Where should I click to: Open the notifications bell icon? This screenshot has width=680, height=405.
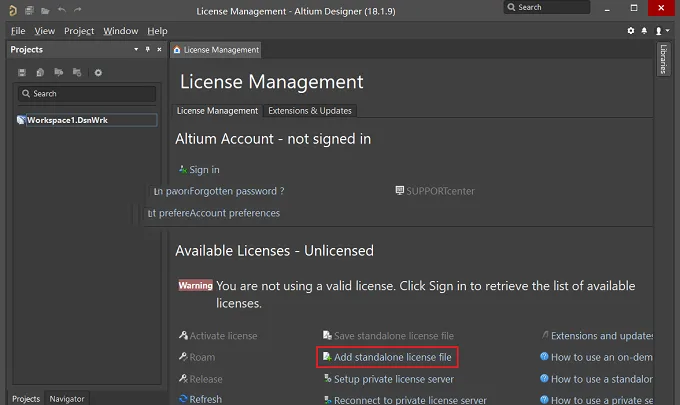coord(644,31)
